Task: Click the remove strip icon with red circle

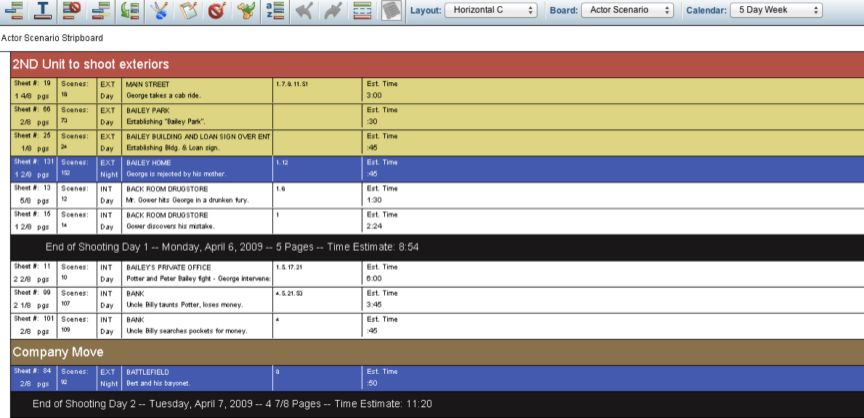Action: pyautogui.click(x=72, y=10)
